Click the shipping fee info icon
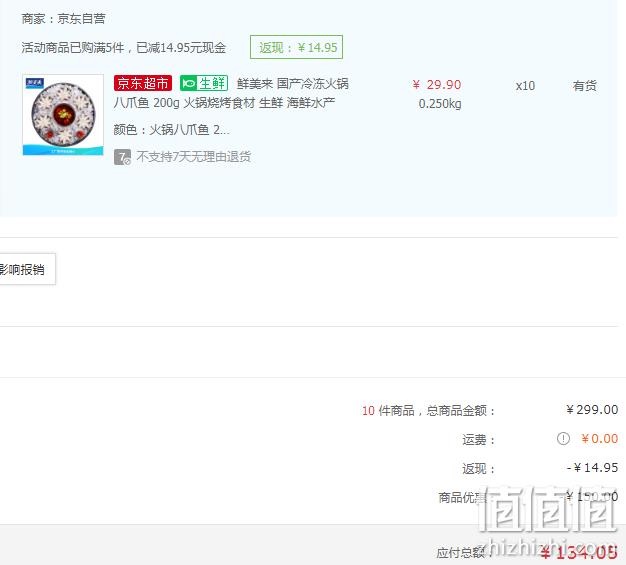Screen dimensions: 626x565 (563, 439)
